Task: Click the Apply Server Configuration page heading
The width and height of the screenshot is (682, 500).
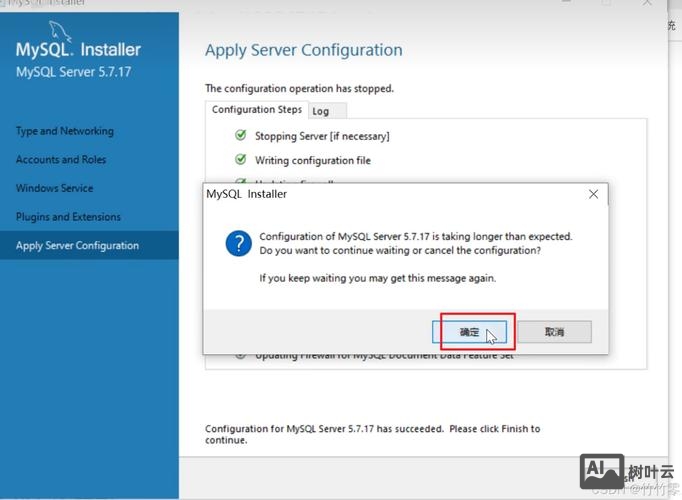Action: 304,51
